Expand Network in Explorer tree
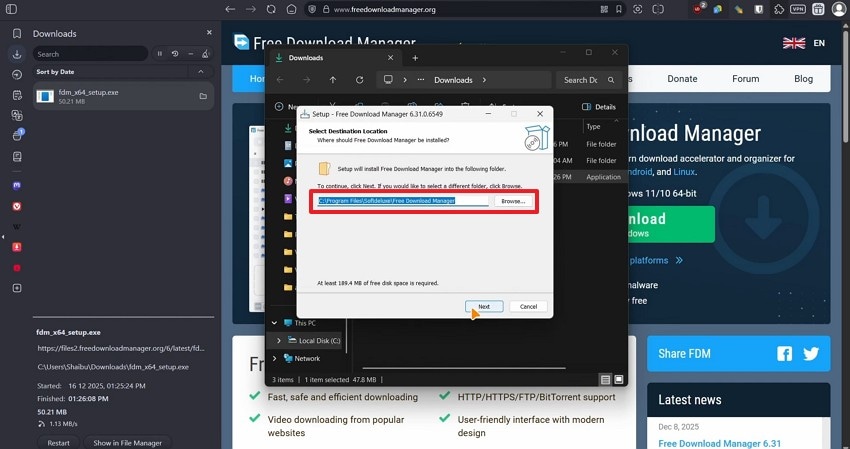Viewport: 850px width, 449px height. point(274,358)
